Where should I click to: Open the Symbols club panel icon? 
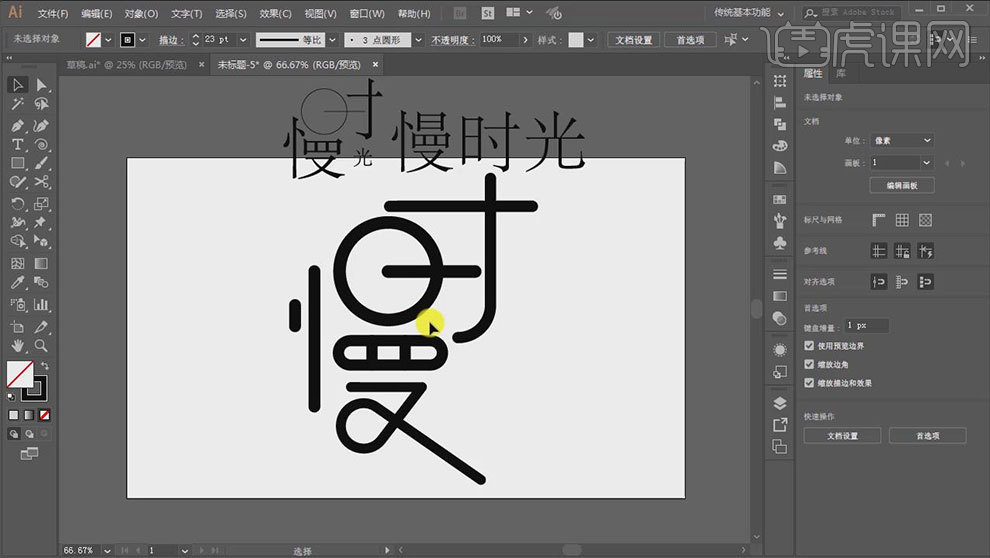pos(780,242)
